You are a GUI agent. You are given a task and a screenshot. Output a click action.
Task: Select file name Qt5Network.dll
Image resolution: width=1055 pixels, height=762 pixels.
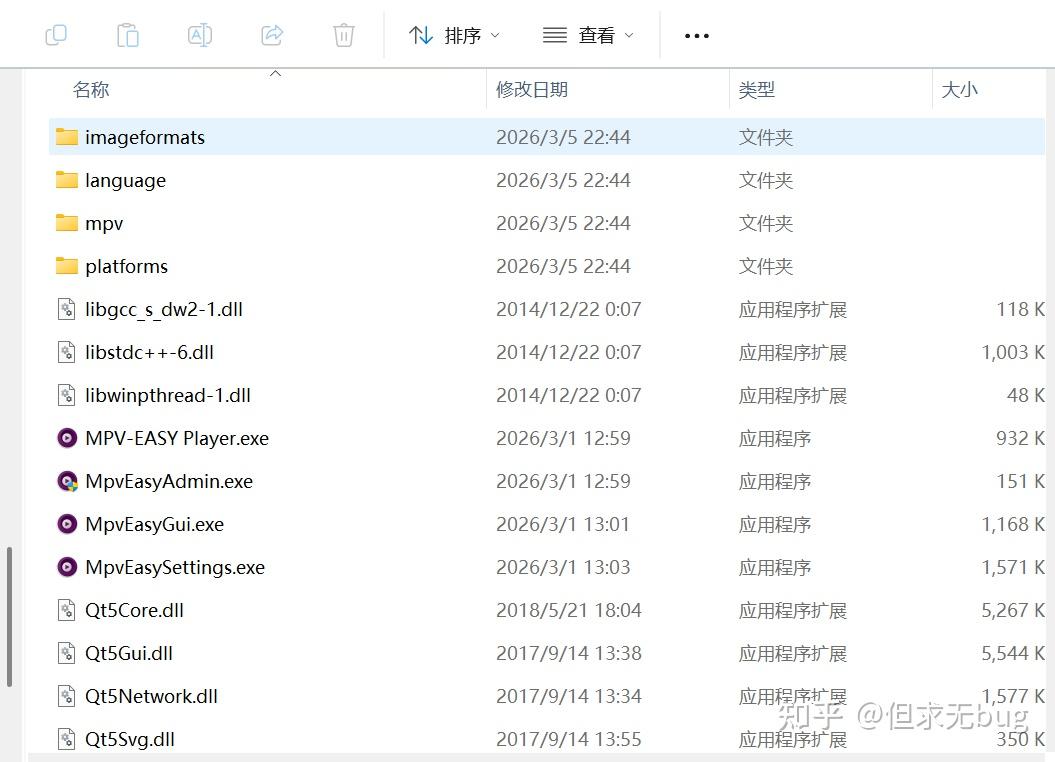click(x=151, y=697)
